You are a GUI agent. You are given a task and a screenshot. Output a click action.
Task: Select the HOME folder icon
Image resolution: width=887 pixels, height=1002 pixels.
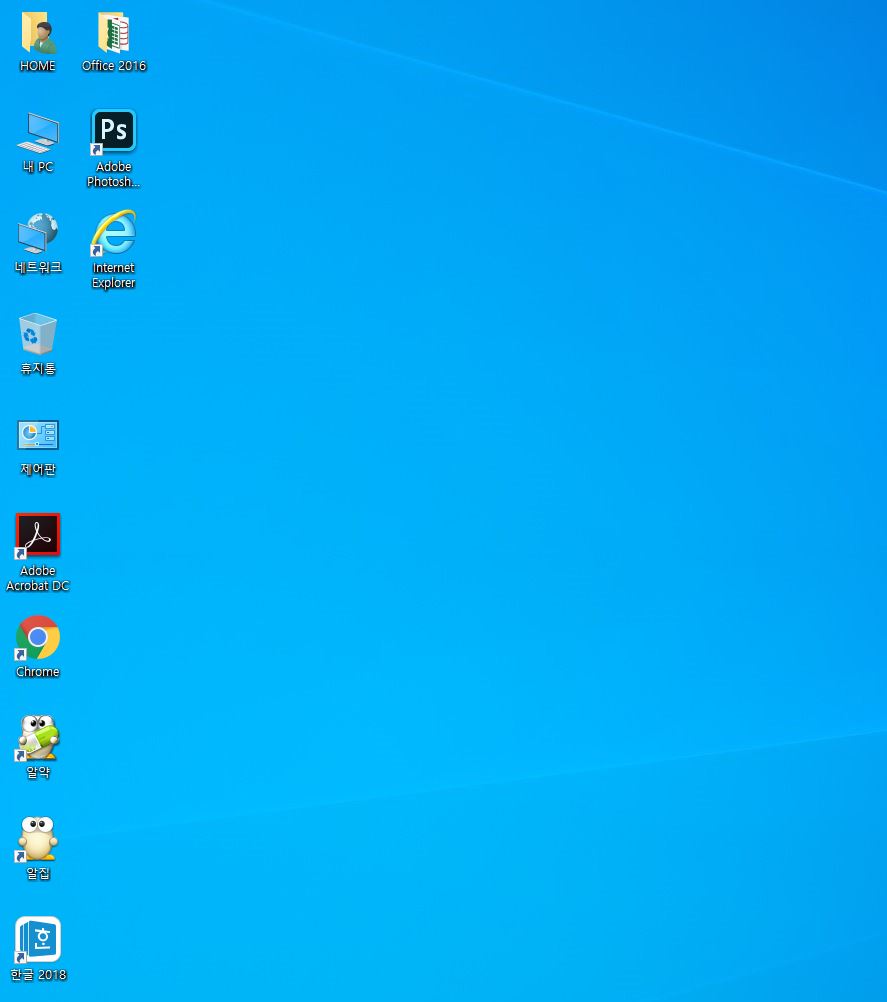pyautogui.click(x=38, y=32)
